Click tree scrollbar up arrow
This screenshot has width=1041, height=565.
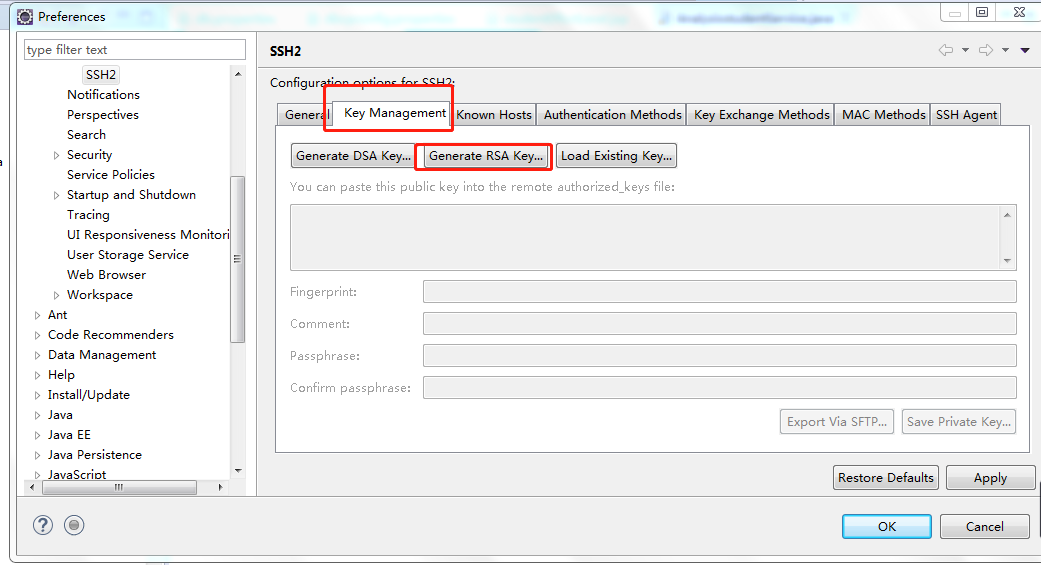click(238, 74)
